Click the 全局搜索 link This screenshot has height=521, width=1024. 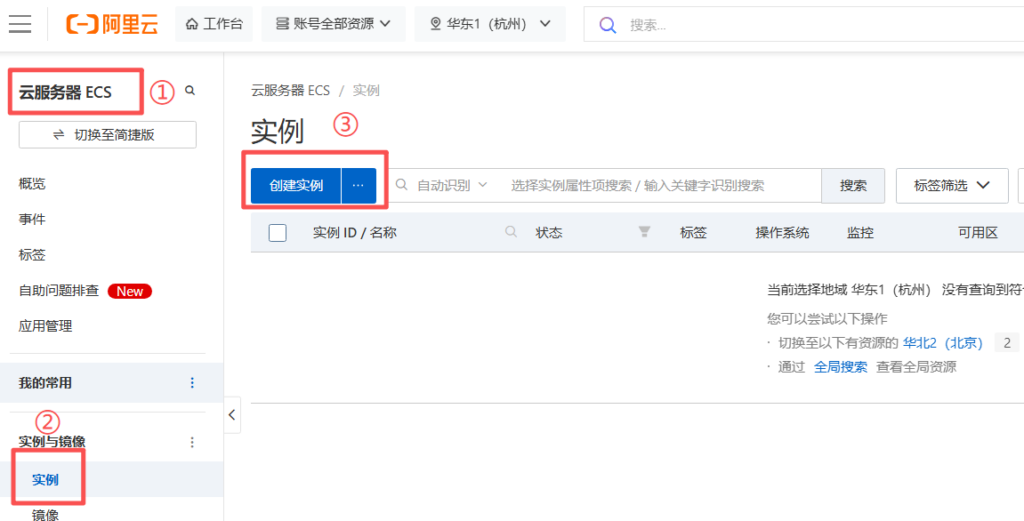pos(840,367)
